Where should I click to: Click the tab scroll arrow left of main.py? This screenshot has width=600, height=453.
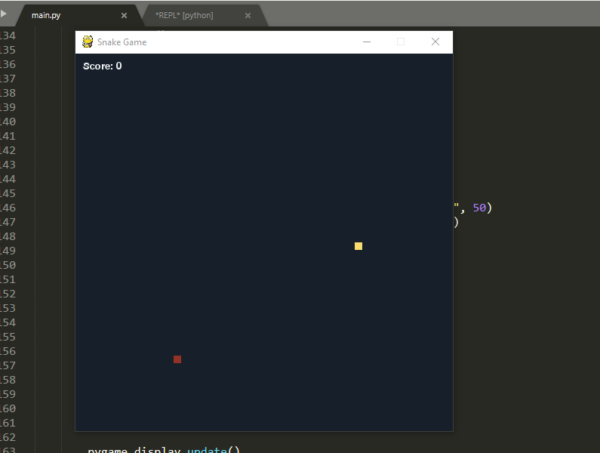pyautogui.click(x=4, y=14)
